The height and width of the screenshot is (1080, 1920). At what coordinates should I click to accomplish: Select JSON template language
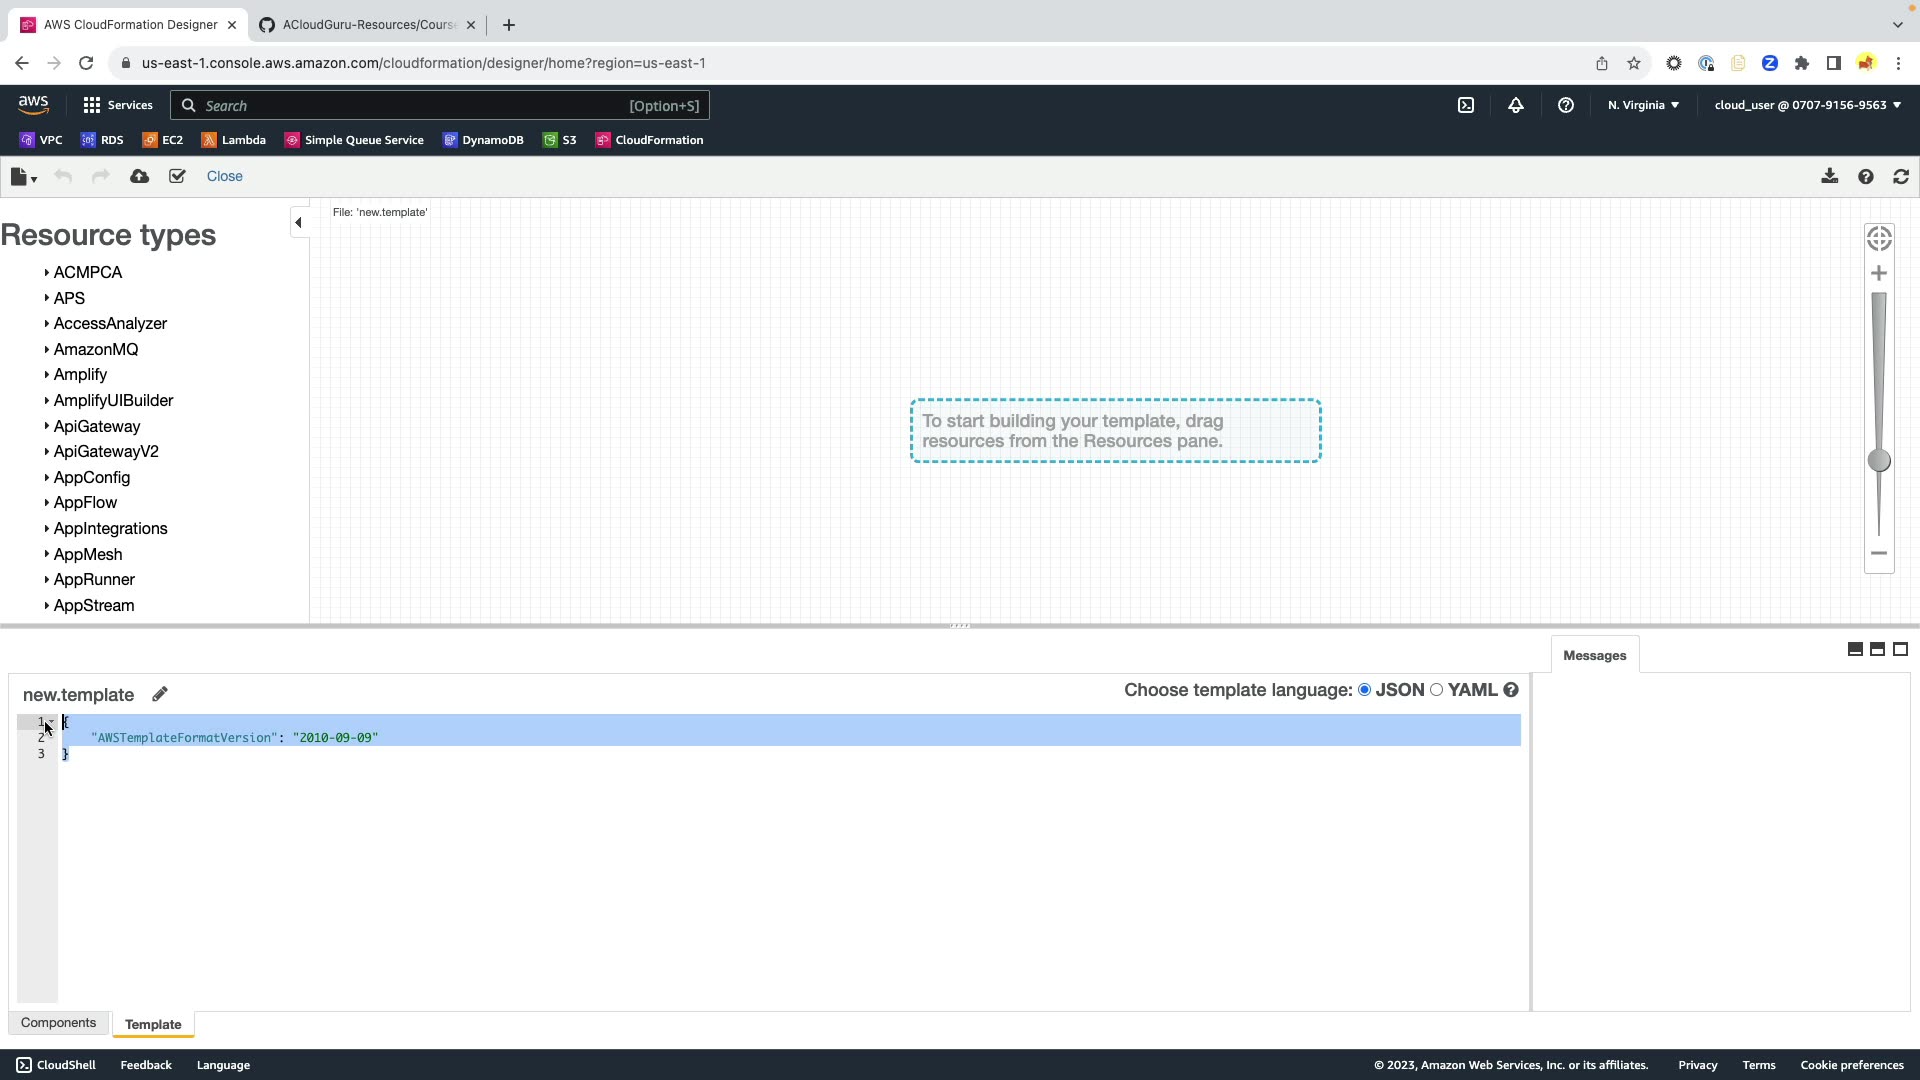[x=1364, y=690]
